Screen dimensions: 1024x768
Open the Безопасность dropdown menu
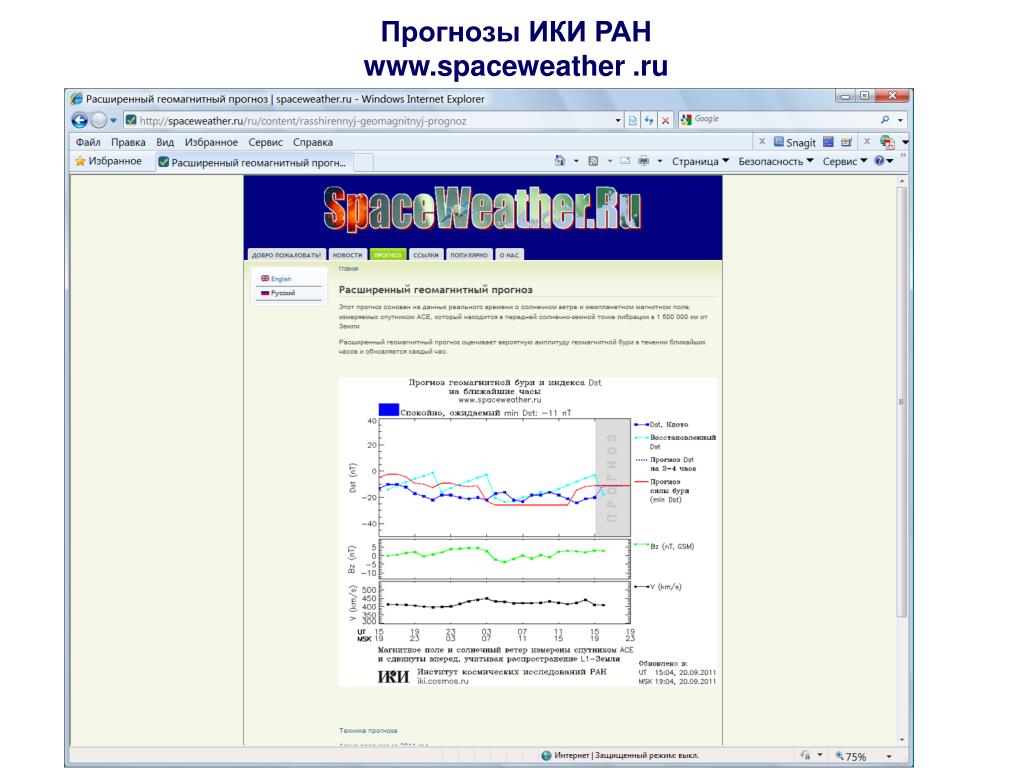[776, 161]
